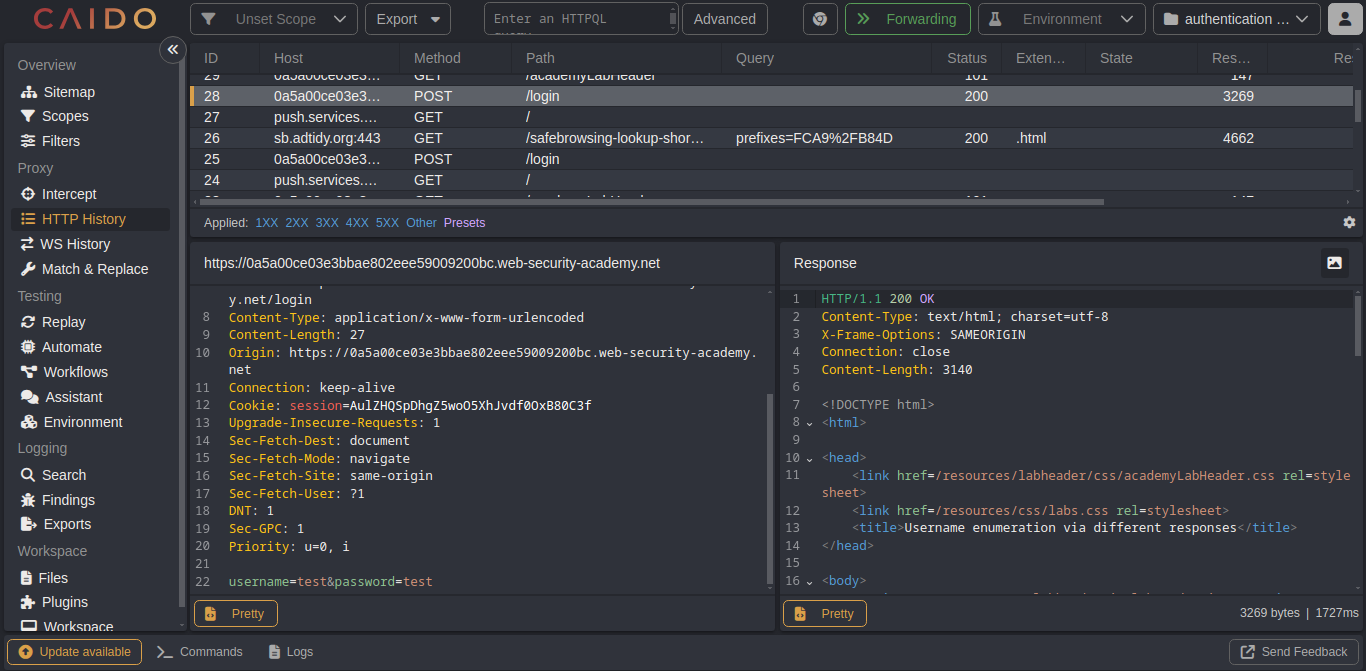Click the Update available button
Screen dimensions: 1366x671
tap(75, 652)
